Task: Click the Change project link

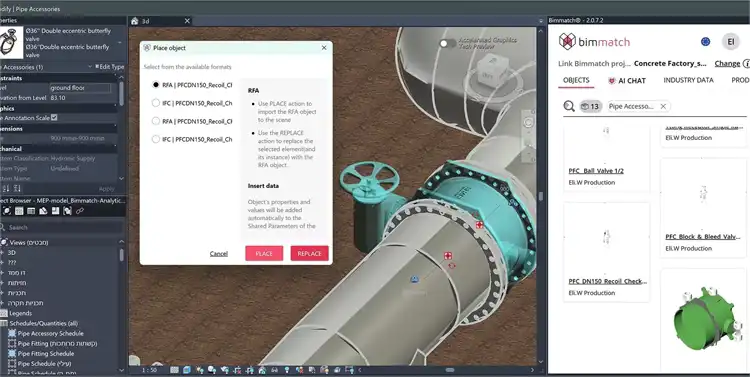Action: (727, 64)
